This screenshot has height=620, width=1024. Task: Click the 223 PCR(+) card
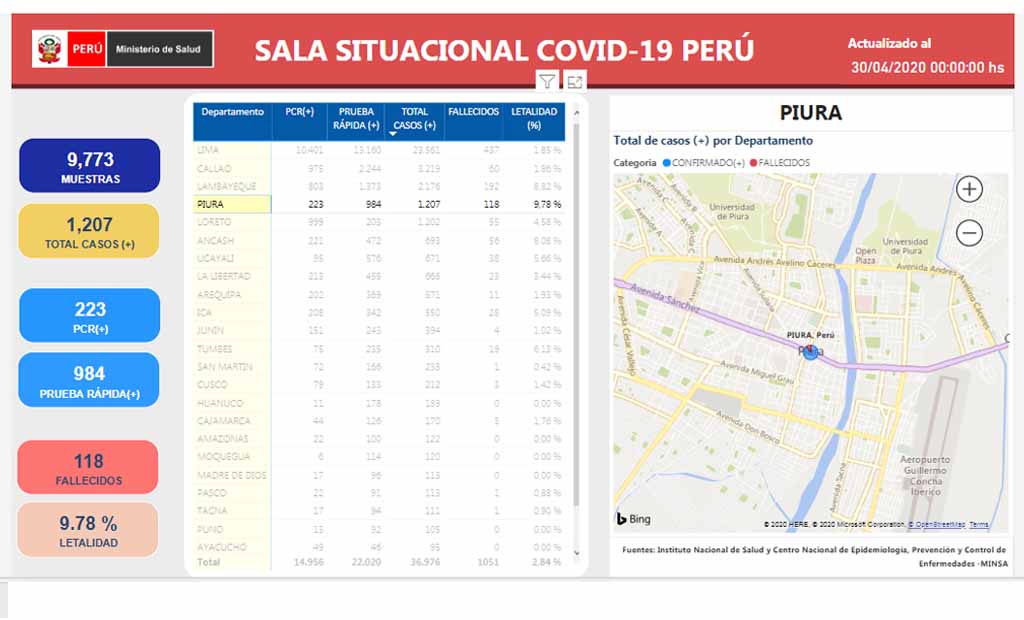tap(89, 316)
